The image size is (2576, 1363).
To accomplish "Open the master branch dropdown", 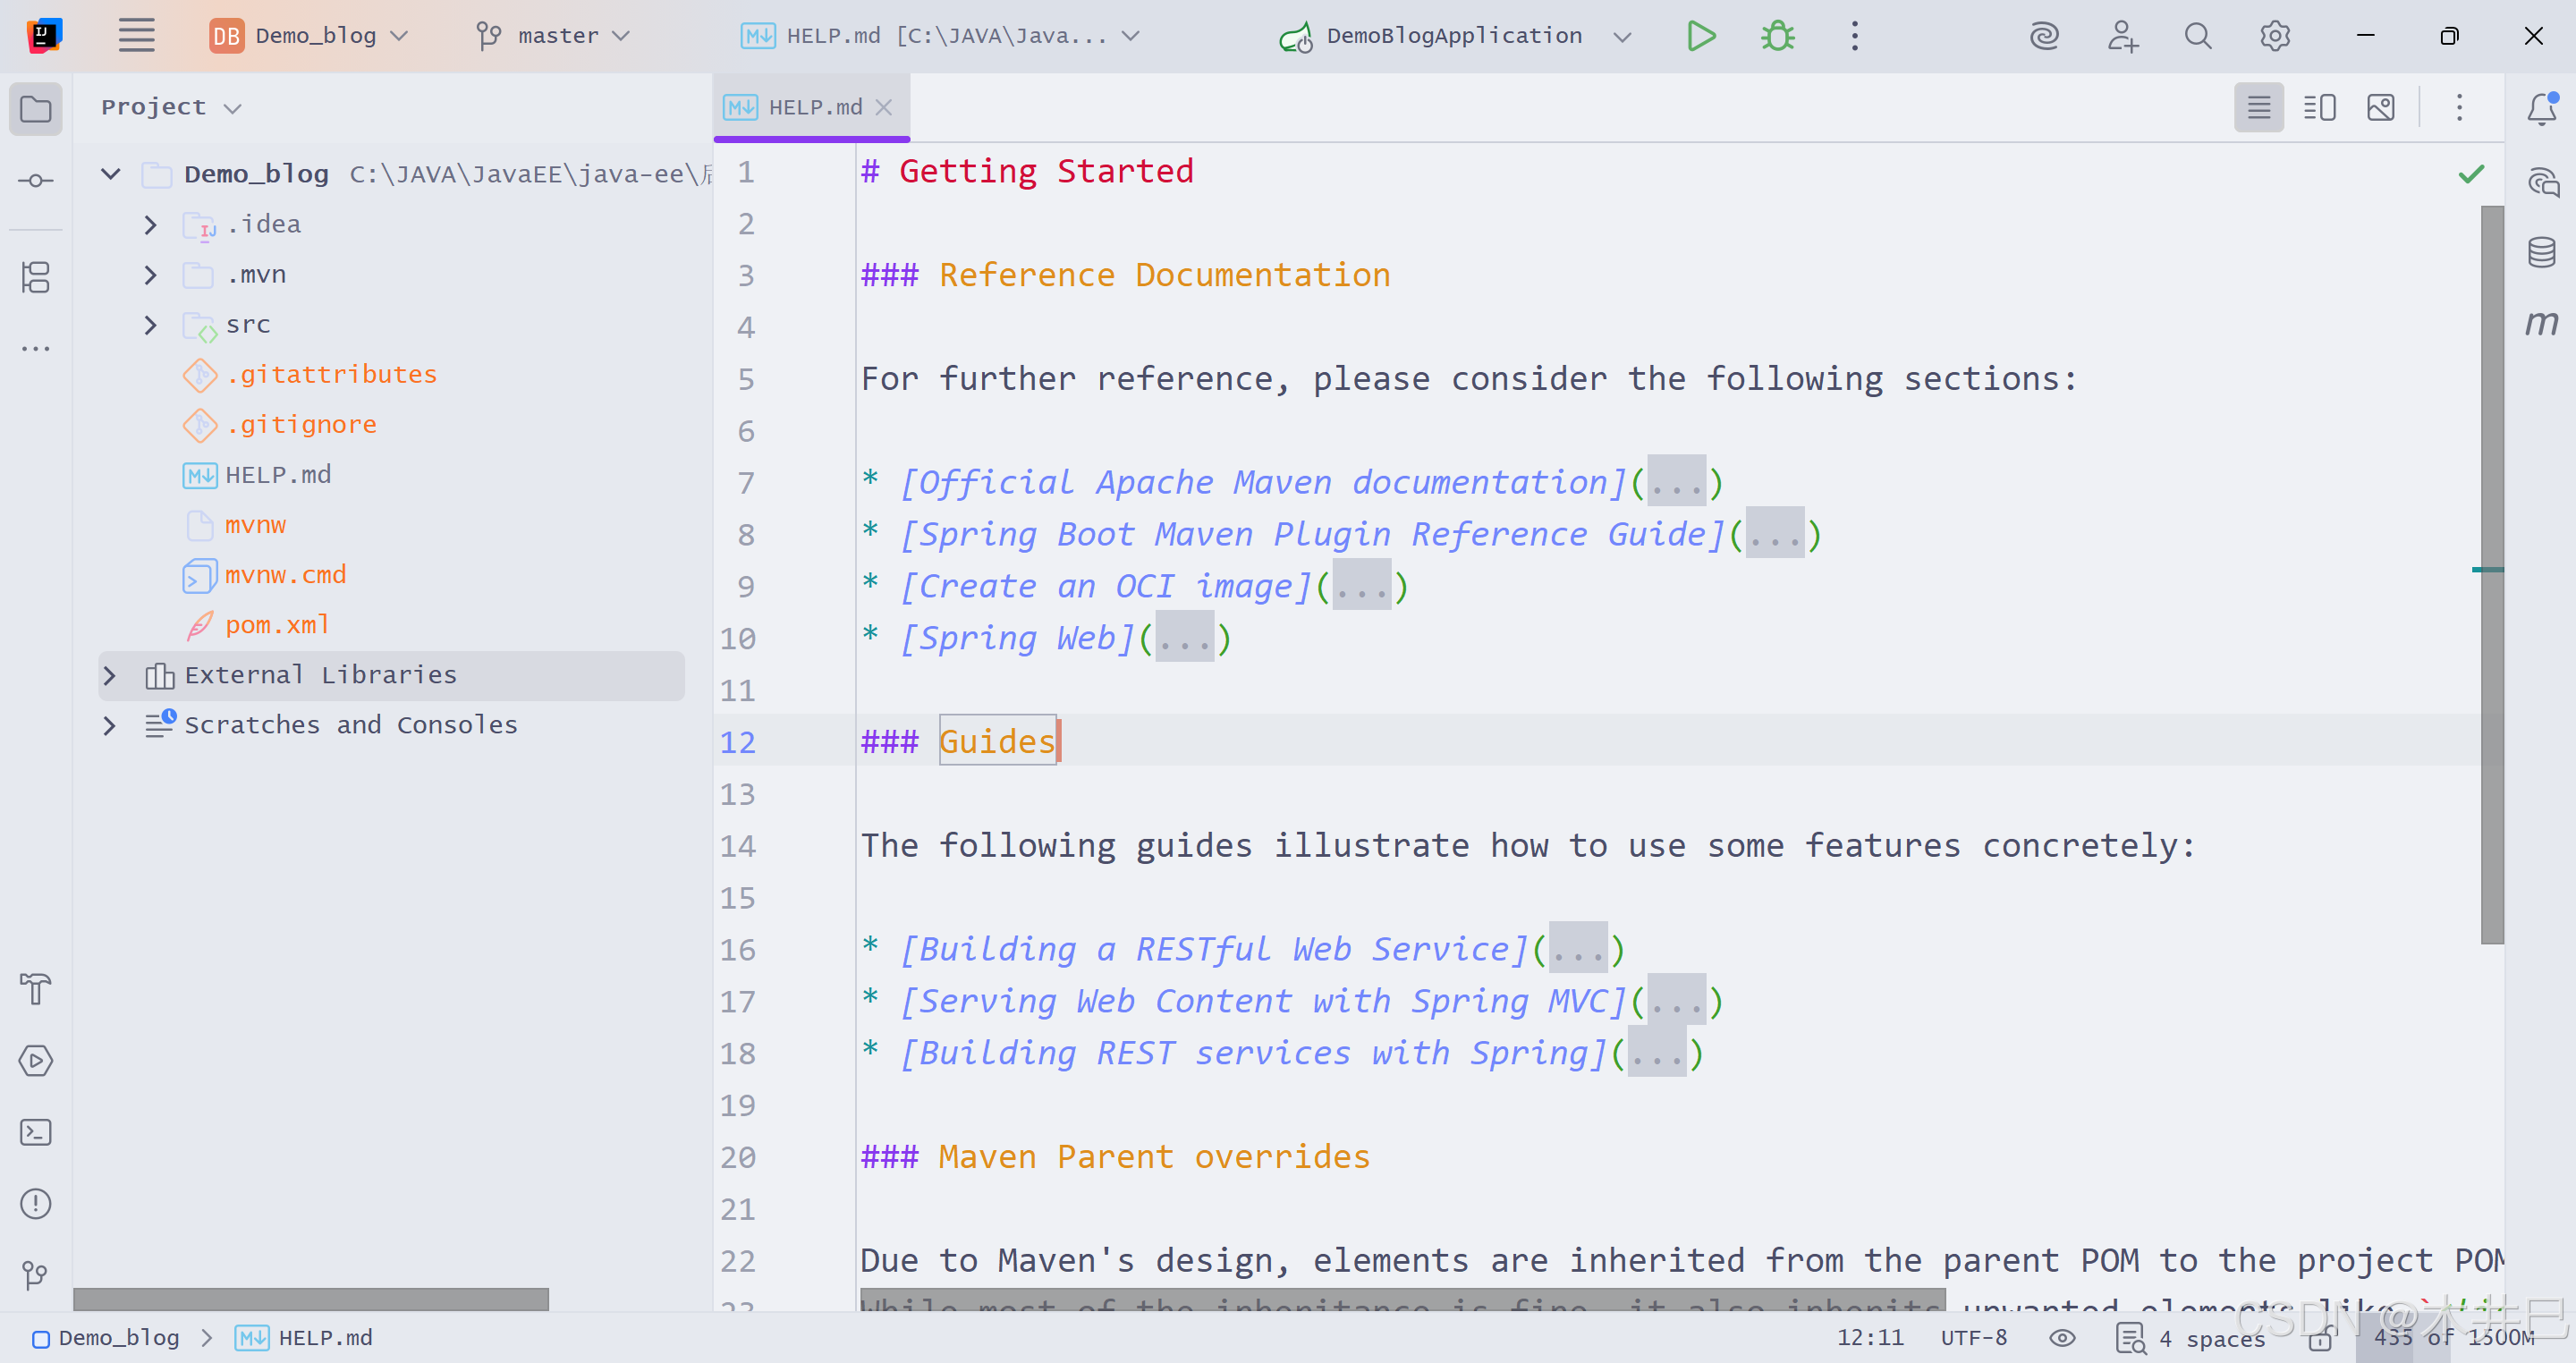I will click(554, 36).
